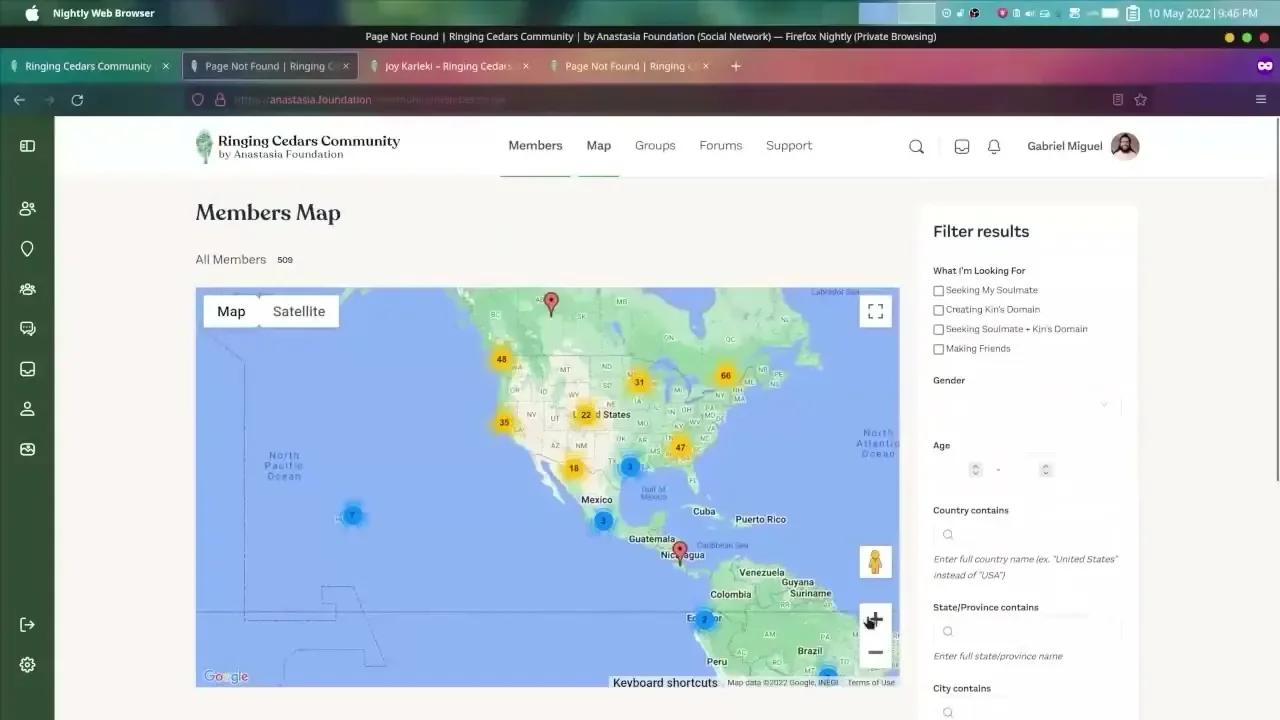1280x720 pixels.
Task: Open the Forums nav item
Action: click(x=721, y=146)
